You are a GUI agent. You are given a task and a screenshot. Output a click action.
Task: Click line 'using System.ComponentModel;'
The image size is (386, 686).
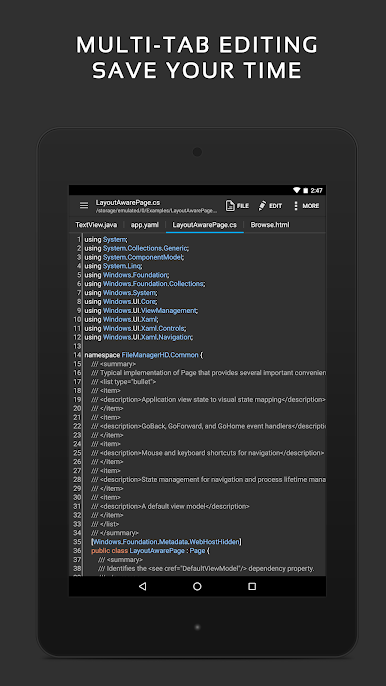134,257
